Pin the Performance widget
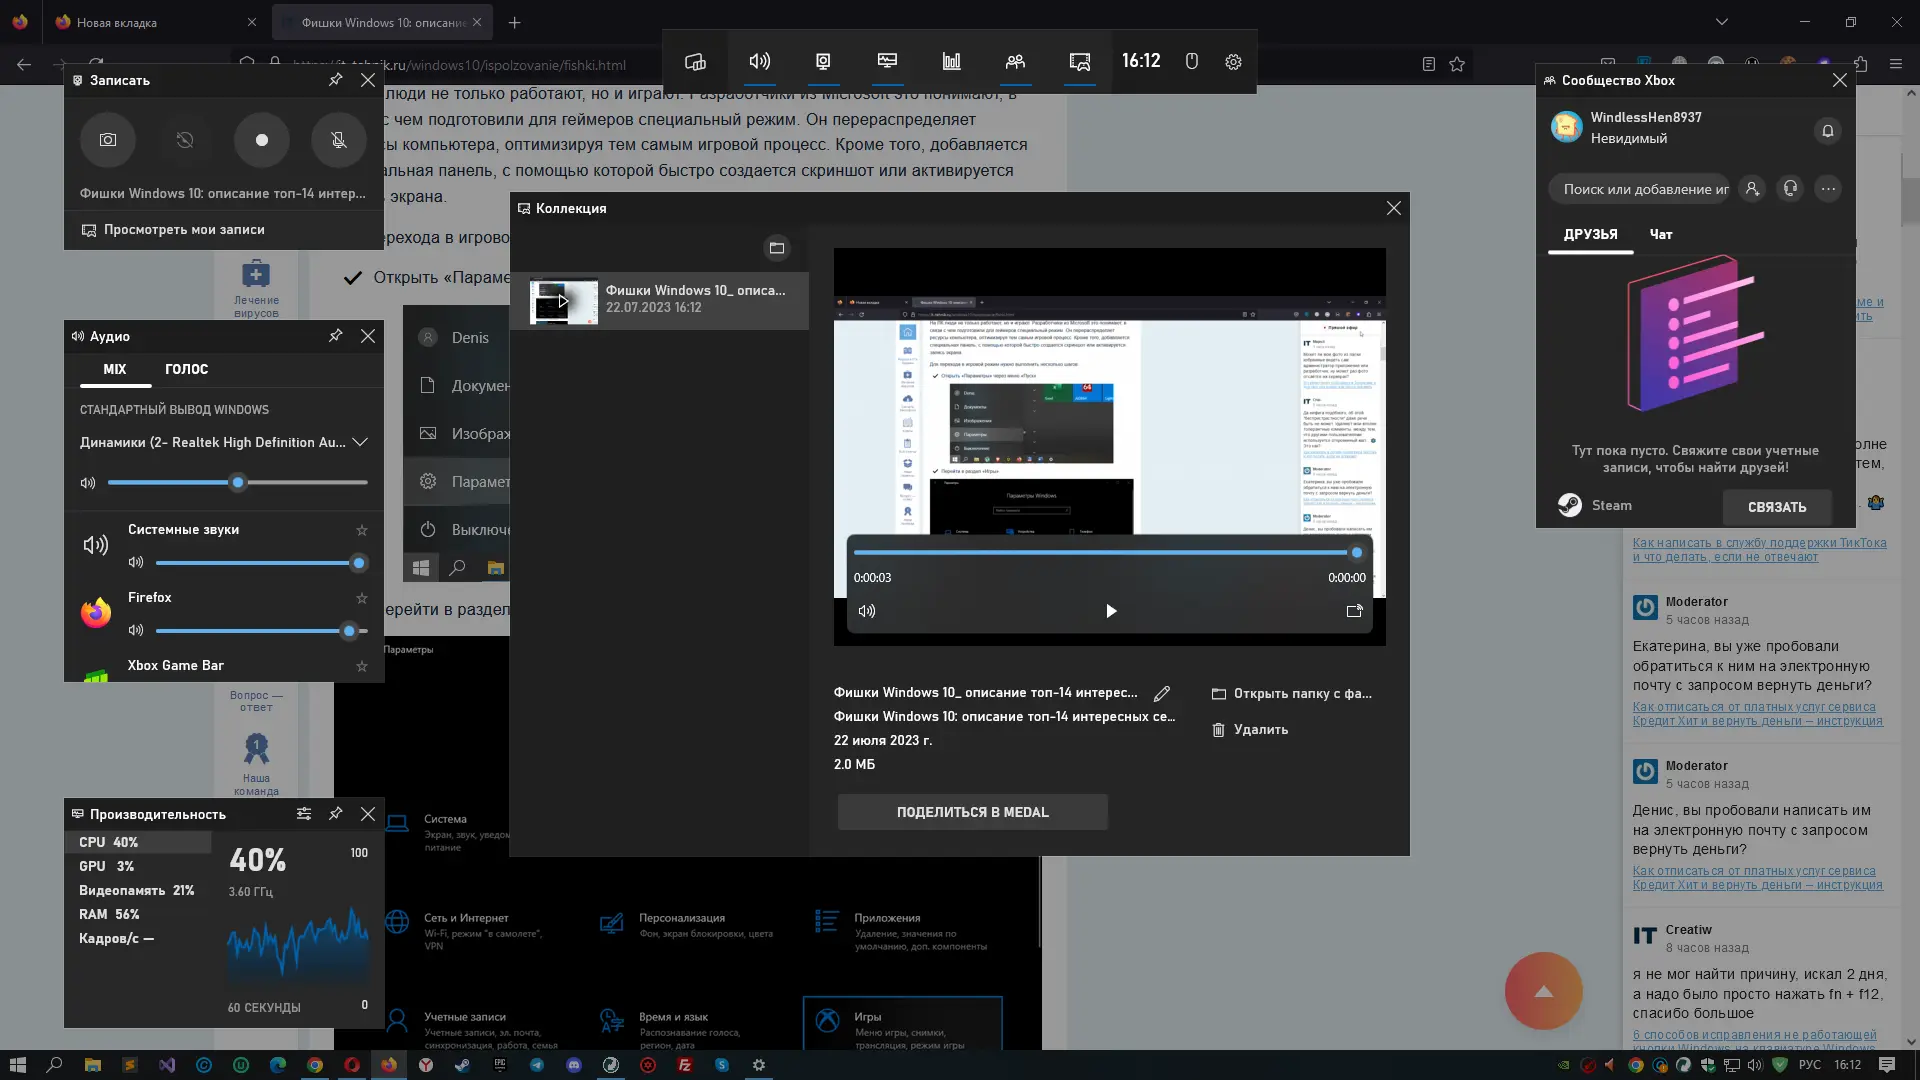1920x1080 pixels. [x=336, y=814]
